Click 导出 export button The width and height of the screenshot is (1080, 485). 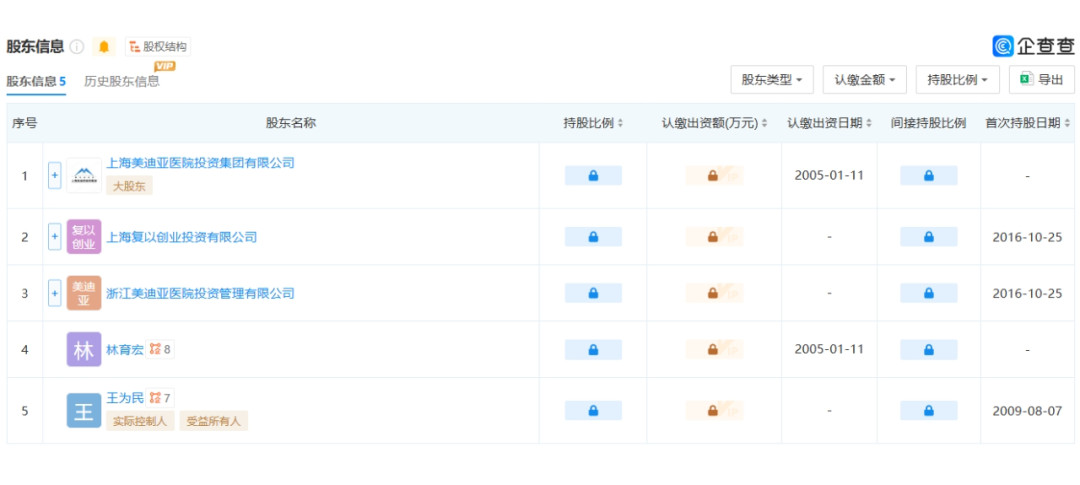coord(1041,80)
